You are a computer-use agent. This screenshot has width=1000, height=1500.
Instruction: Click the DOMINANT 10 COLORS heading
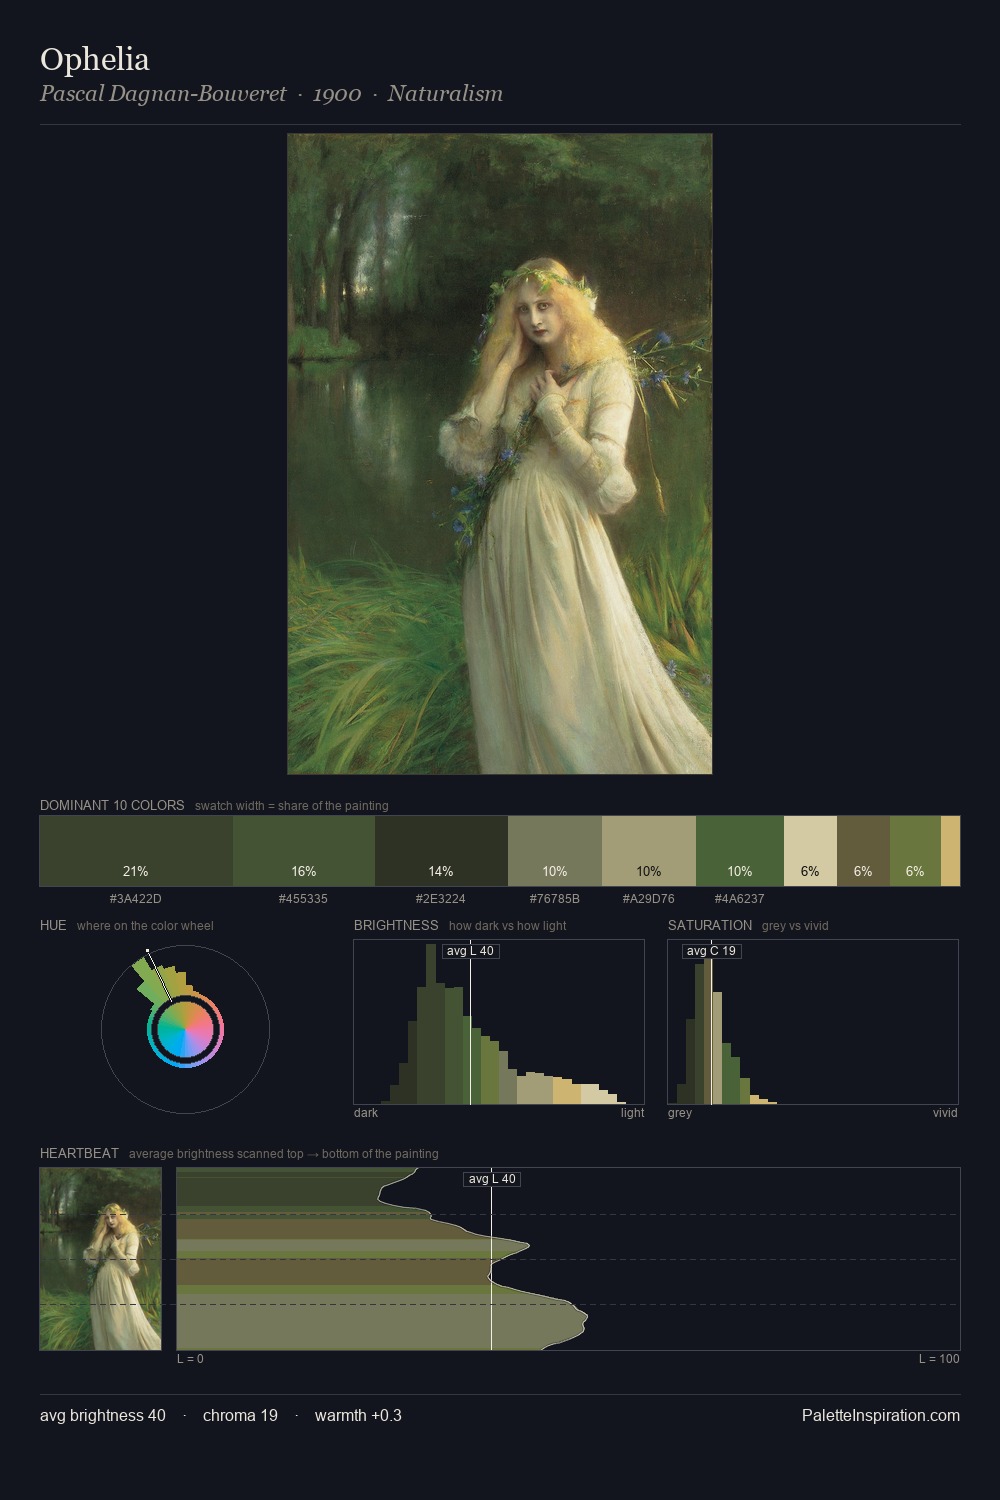112,805
